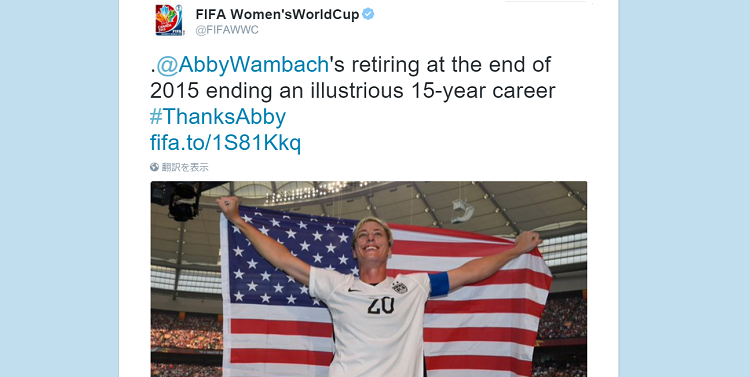Click the blue captain armband in photo
This screenshot has height=377, width=750.
(x=439, y=284)
